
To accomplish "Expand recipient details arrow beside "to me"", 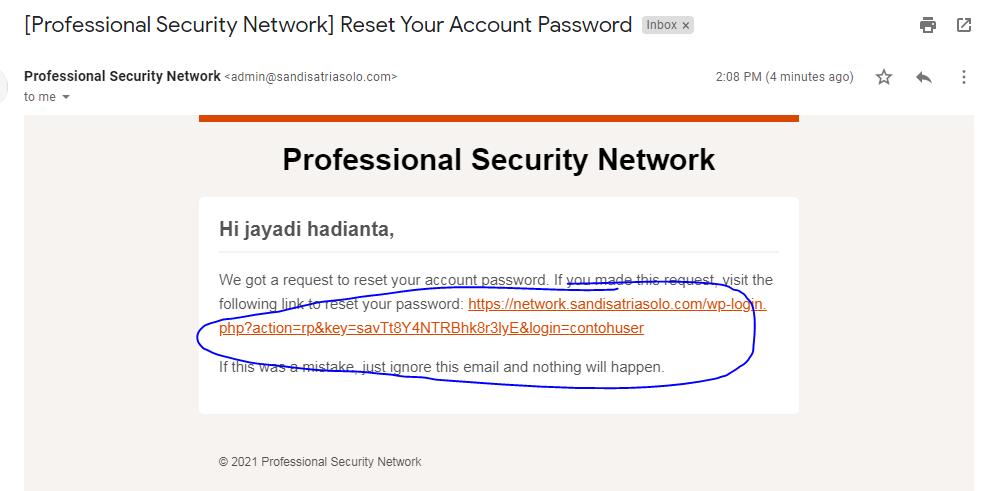I will tap(67, 97).
